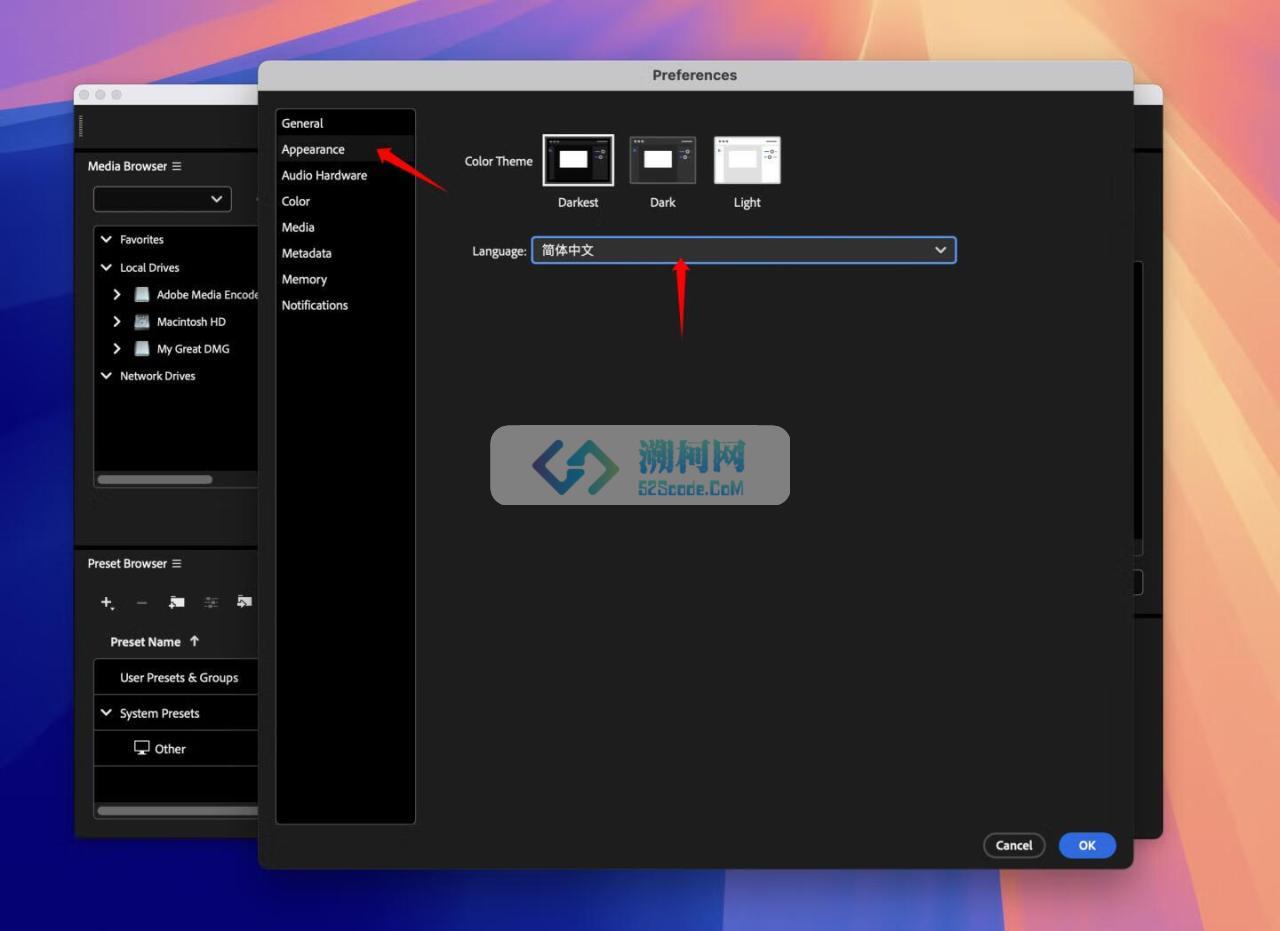Click the Macintosh HD label in Media Browser

pos(191,321)
